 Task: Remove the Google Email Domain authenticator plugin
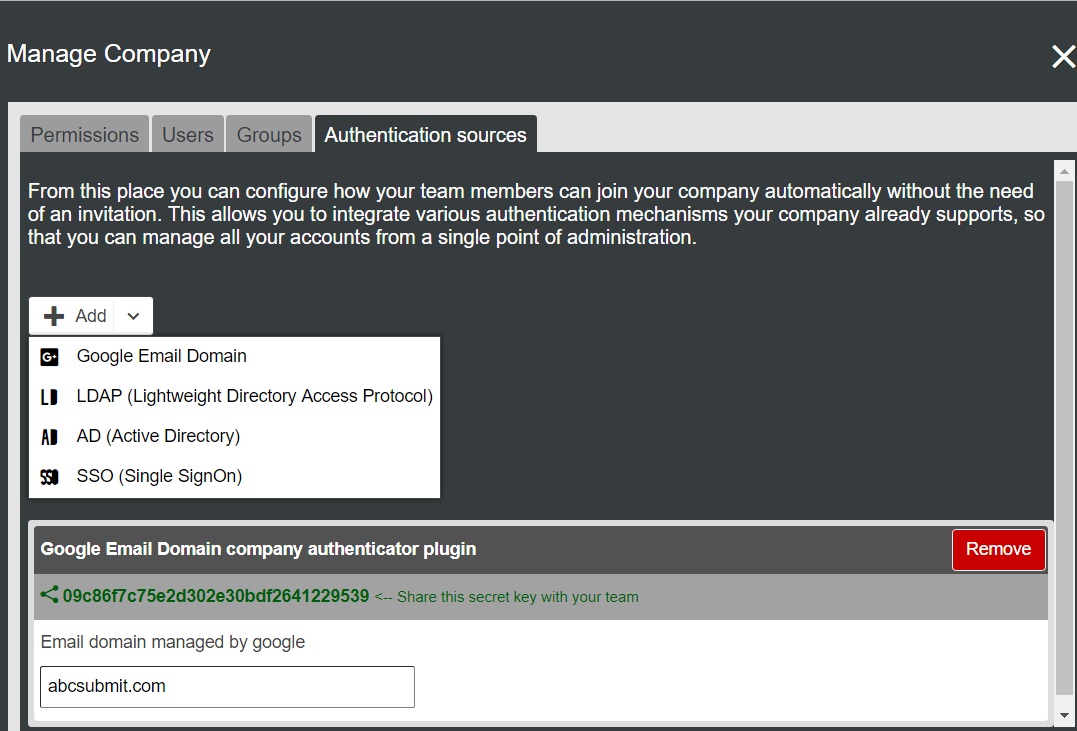click(x=998, y=549)
